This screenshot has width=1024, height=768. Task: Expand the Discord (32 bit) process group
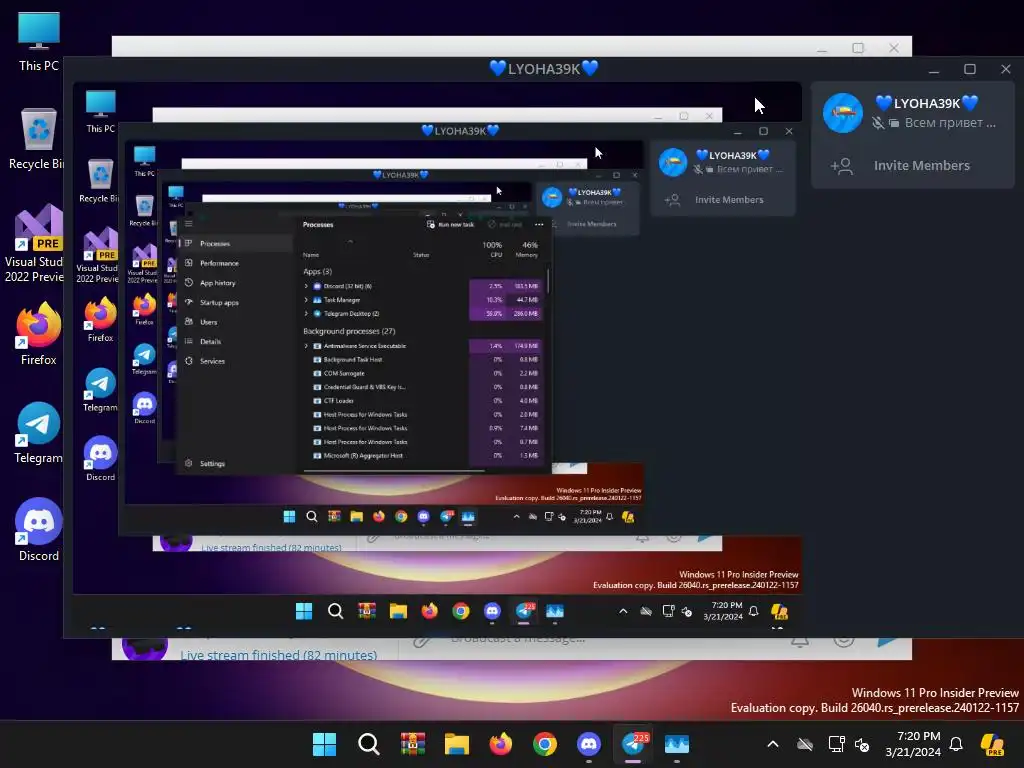pyautogui.click(x=306, y=286)
